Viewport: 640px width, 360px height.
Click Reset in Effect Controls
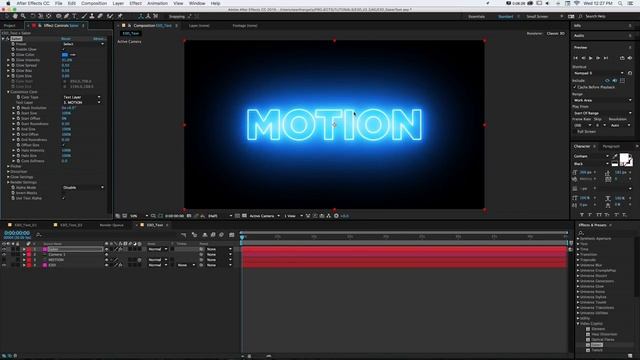pyautogui.click(x=66, y=39)
